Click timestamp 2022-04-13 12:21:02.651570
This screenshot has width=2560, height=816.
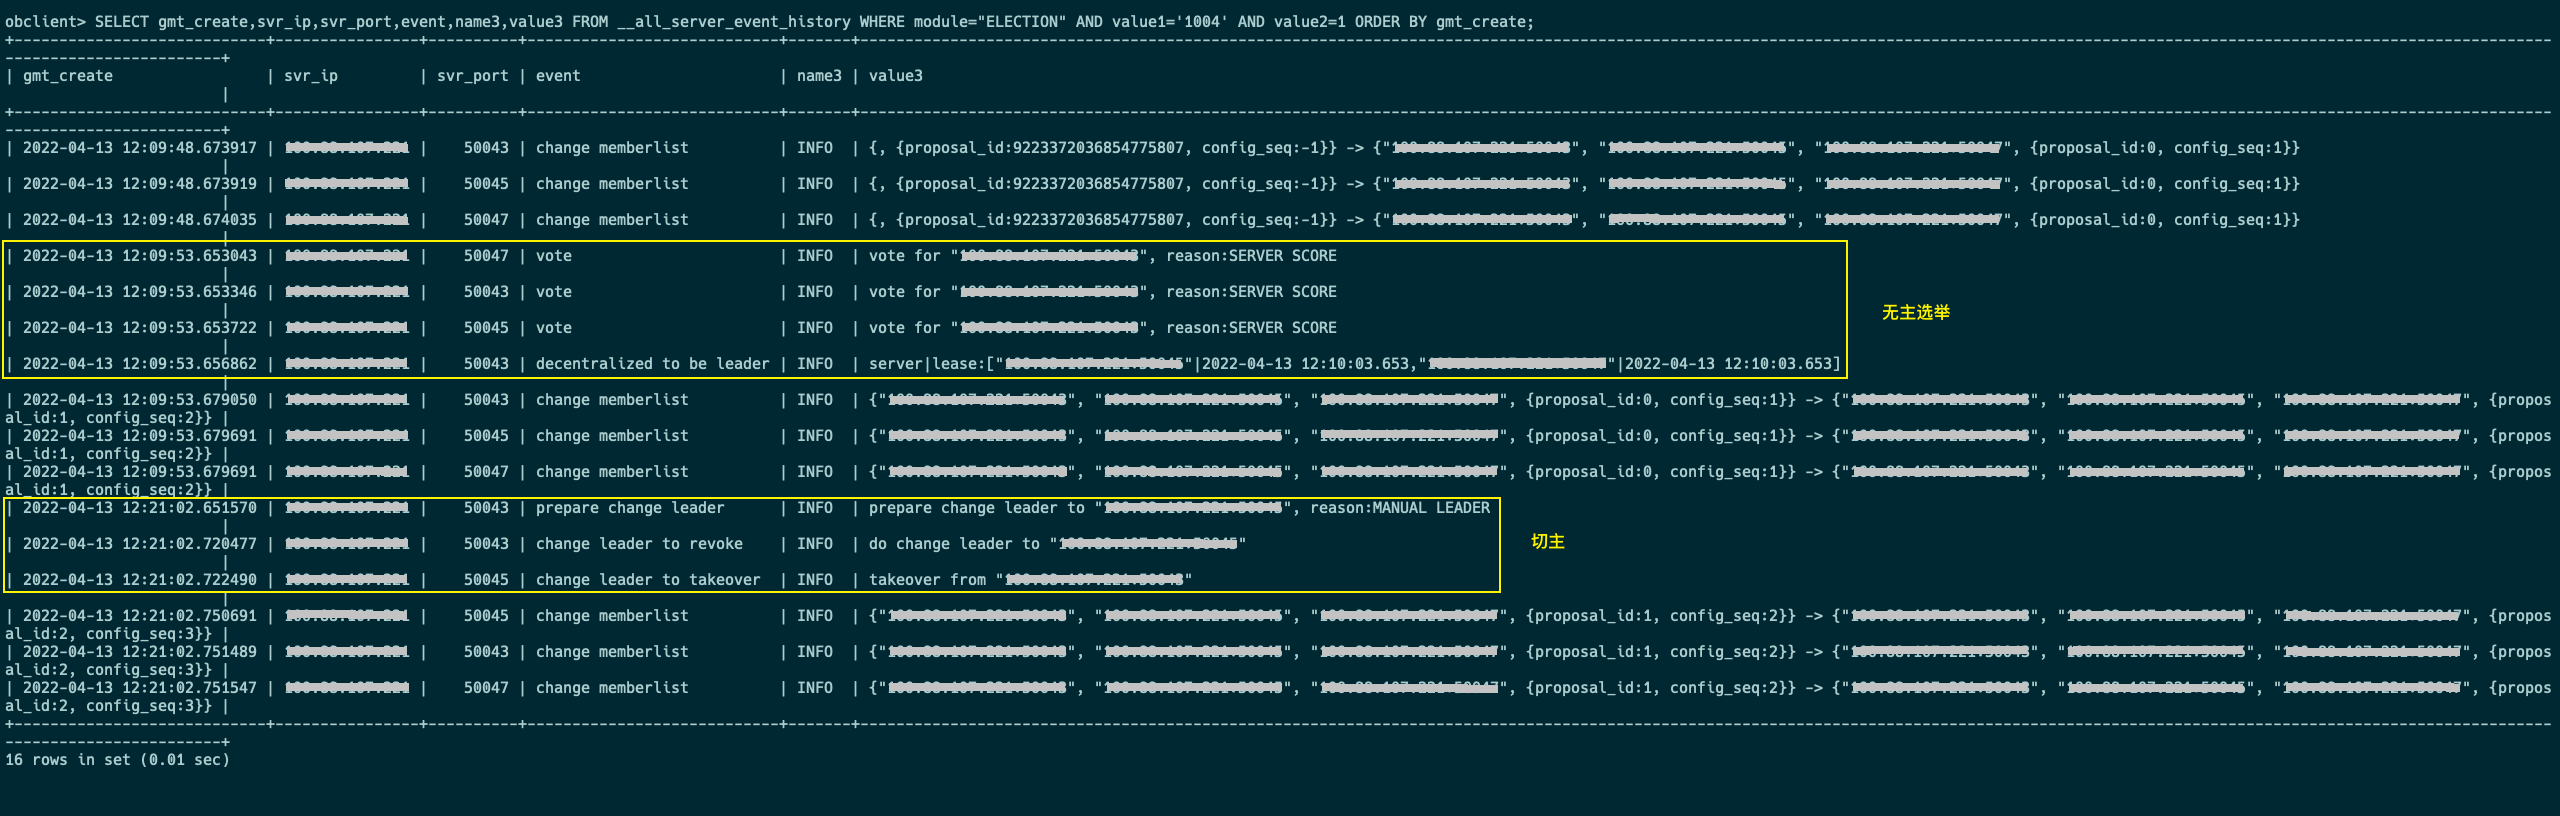click(x=140, y=508)
